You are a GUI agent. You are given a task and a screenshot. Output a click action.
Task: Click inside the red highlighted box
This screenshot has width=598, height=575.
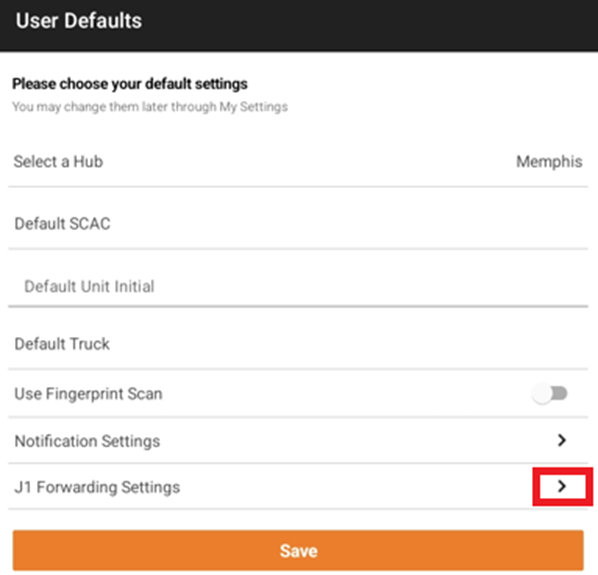pyautogui.click(x=563, y=487)
